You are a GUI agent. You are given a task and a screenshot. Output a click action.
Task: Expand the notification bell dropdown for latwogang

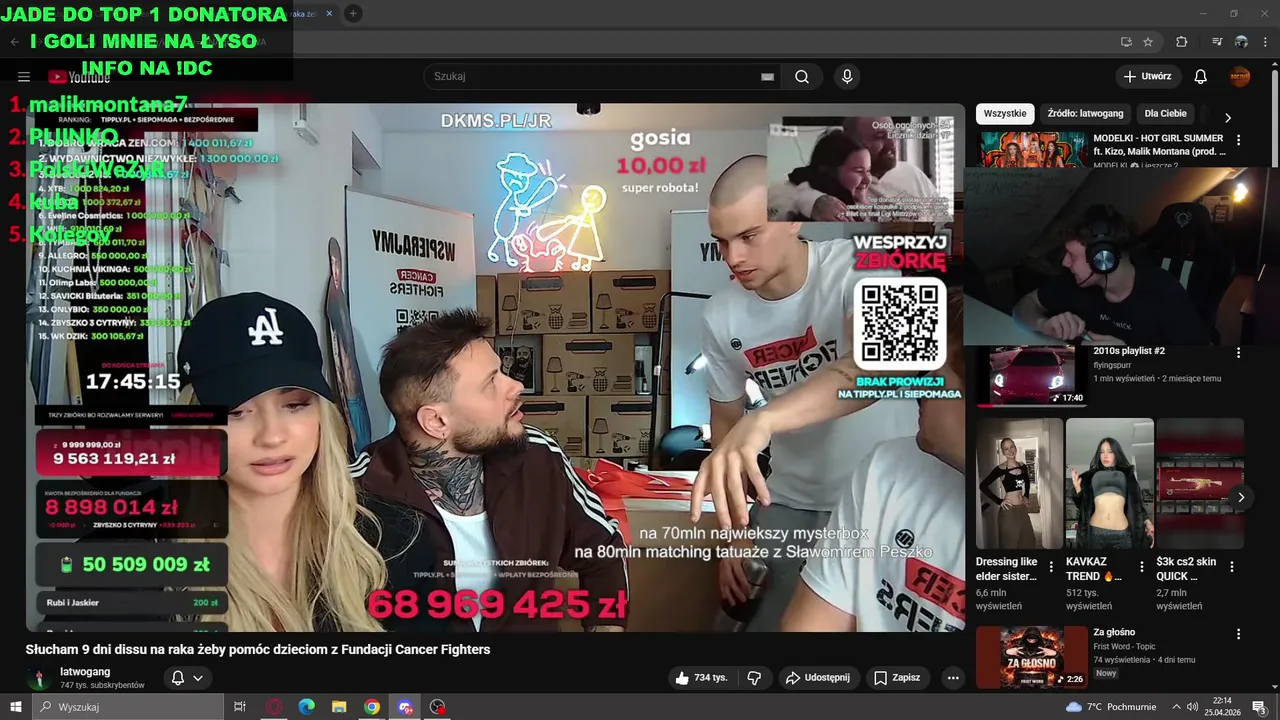click(x=187, y=678)
